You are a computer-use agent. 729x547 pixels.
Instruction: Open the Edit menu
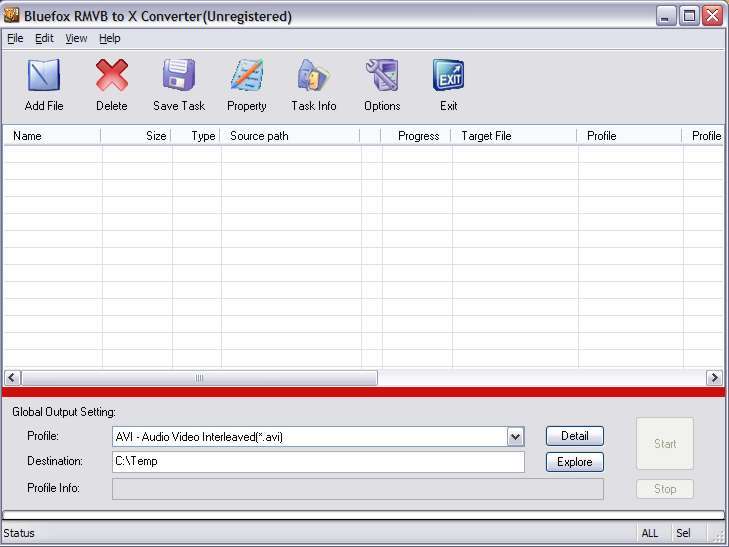click(44, 38)
